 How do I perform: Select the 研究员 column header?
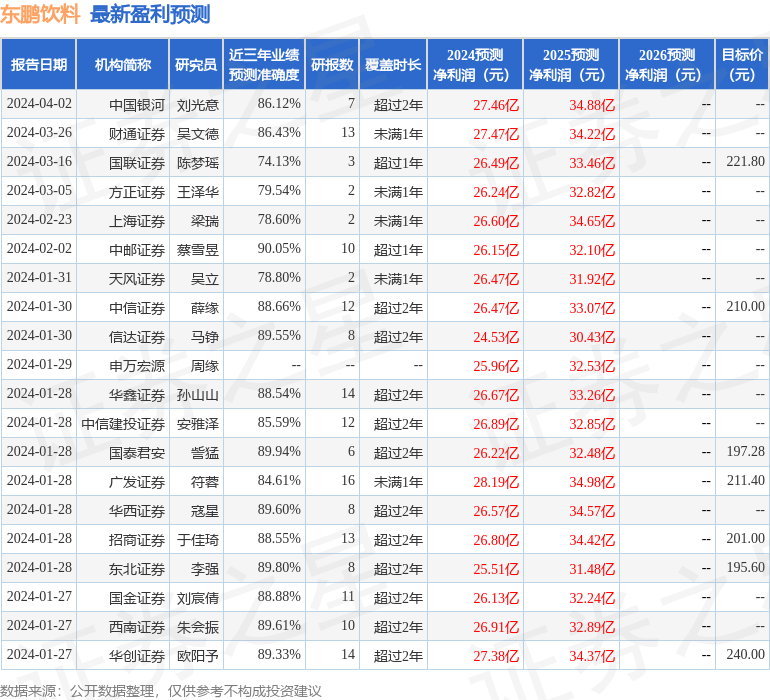(x=196, y=64)
